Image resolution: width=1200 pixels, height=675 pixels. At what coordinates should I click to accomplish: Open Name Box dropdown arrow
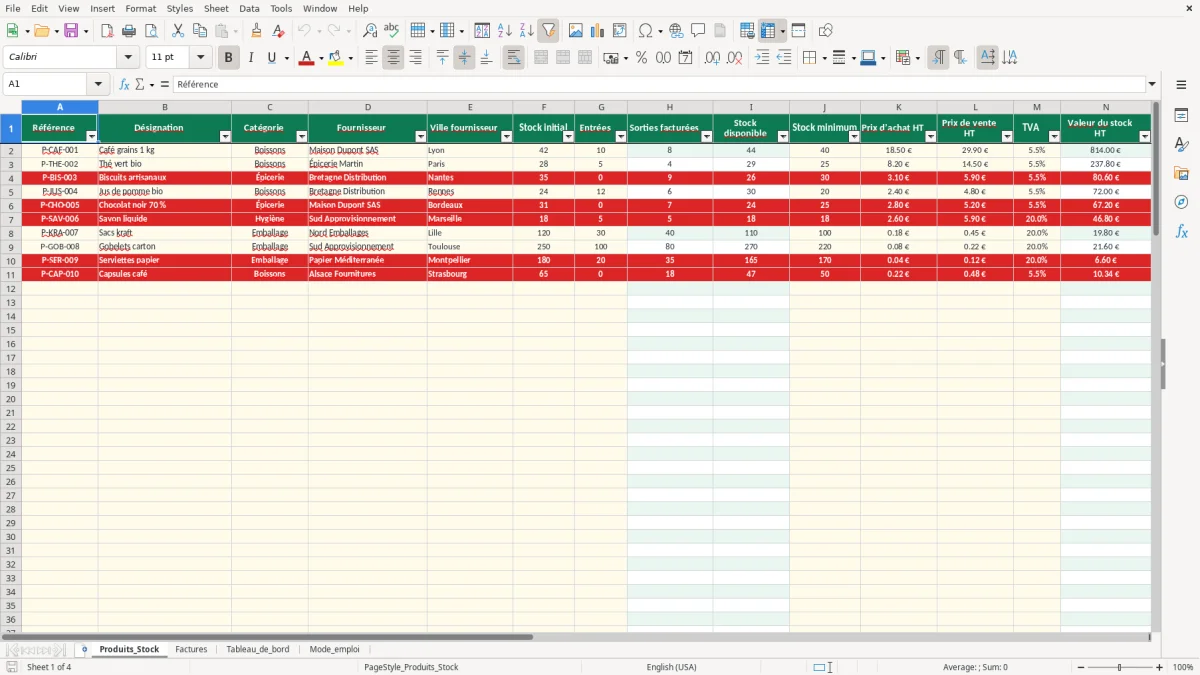point(98,84)
